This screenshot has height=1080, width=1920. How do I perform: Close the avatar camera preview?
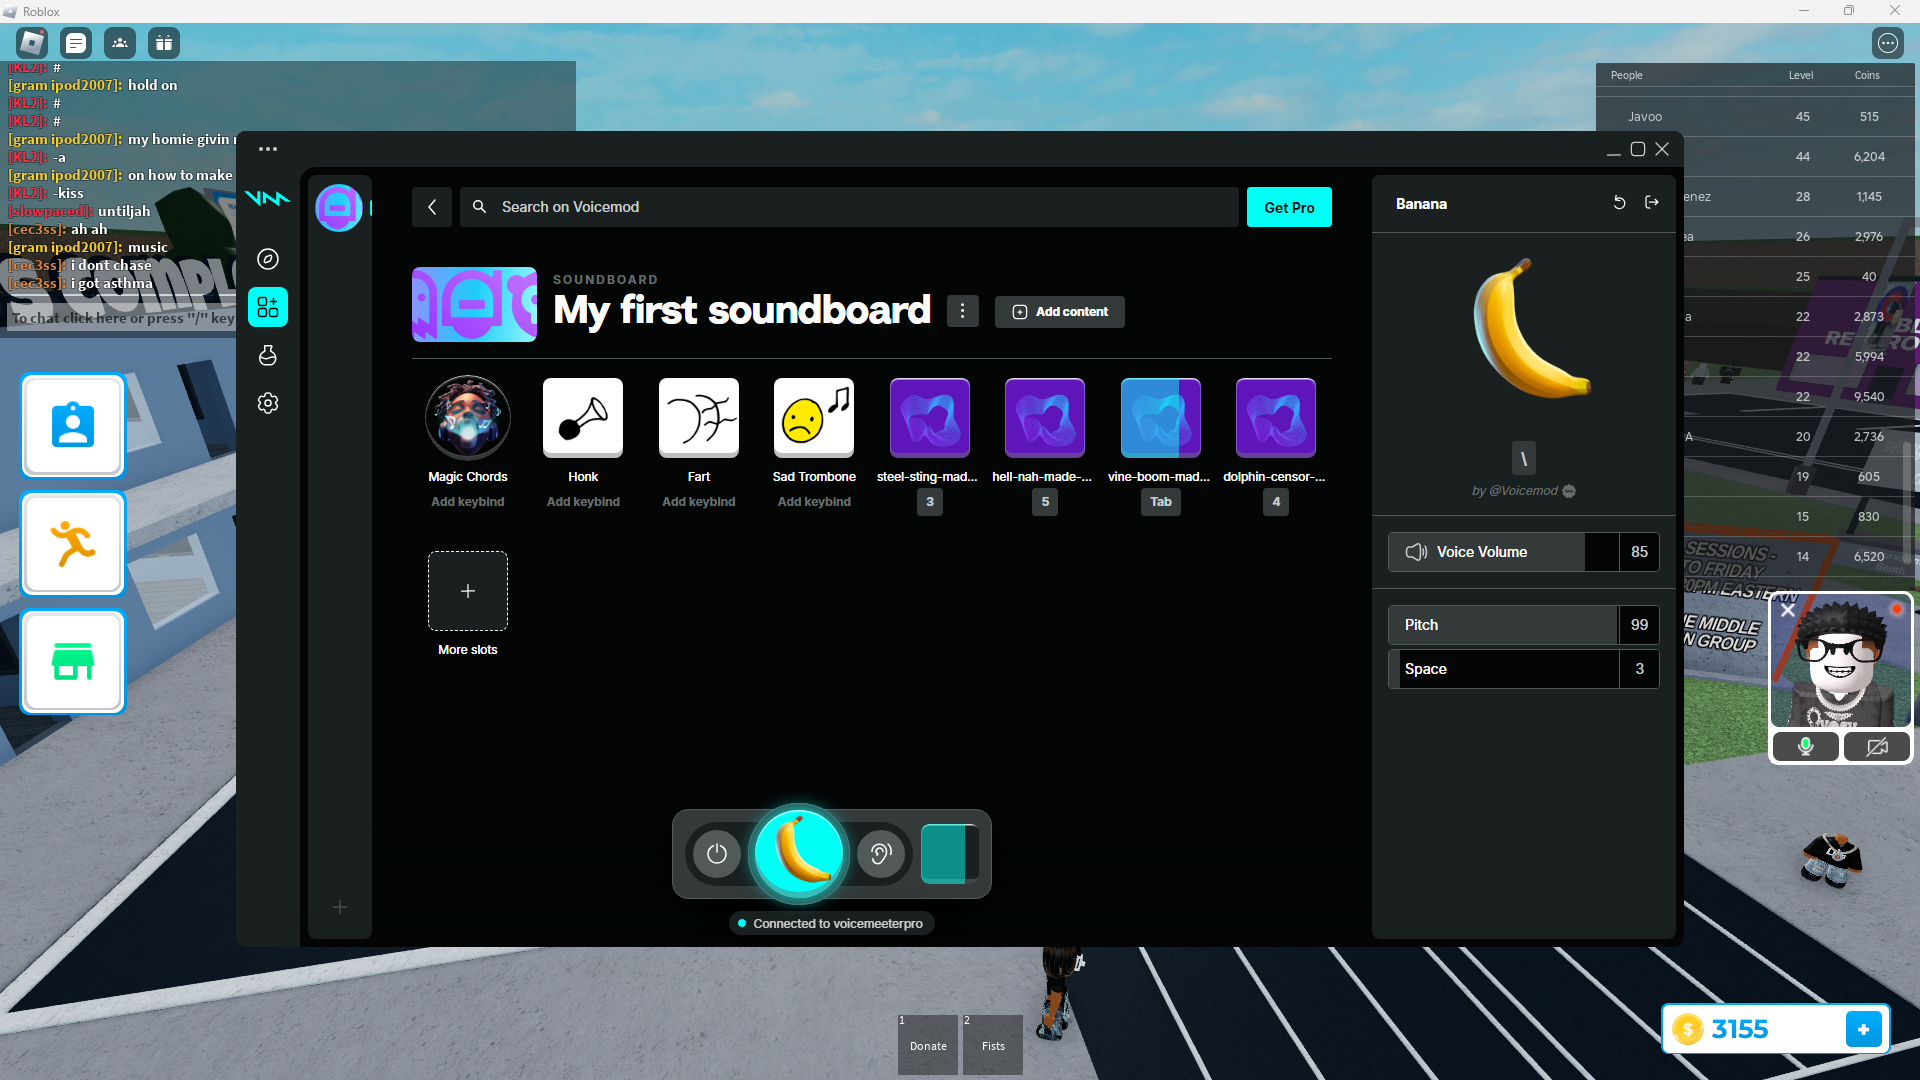[x=1788, y=610]
